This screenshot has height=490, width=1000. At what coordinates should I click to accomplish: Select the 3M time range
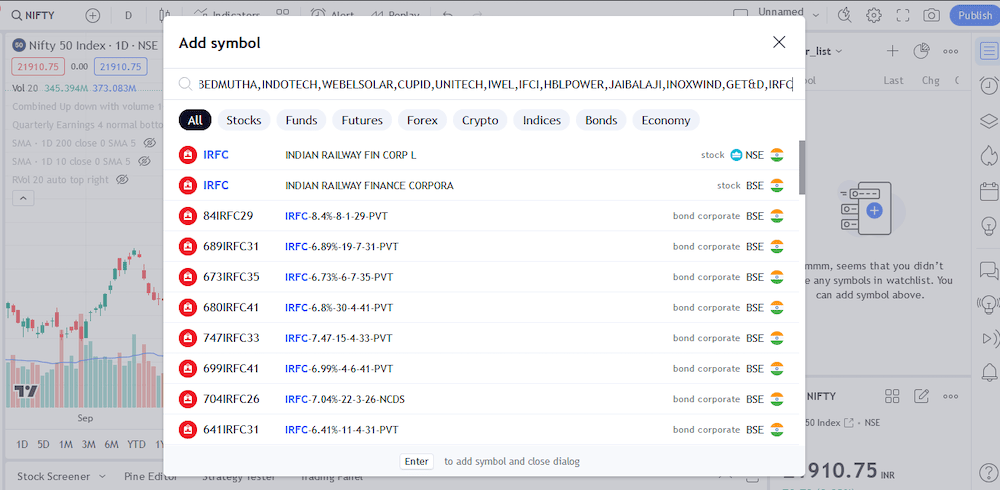89,444
